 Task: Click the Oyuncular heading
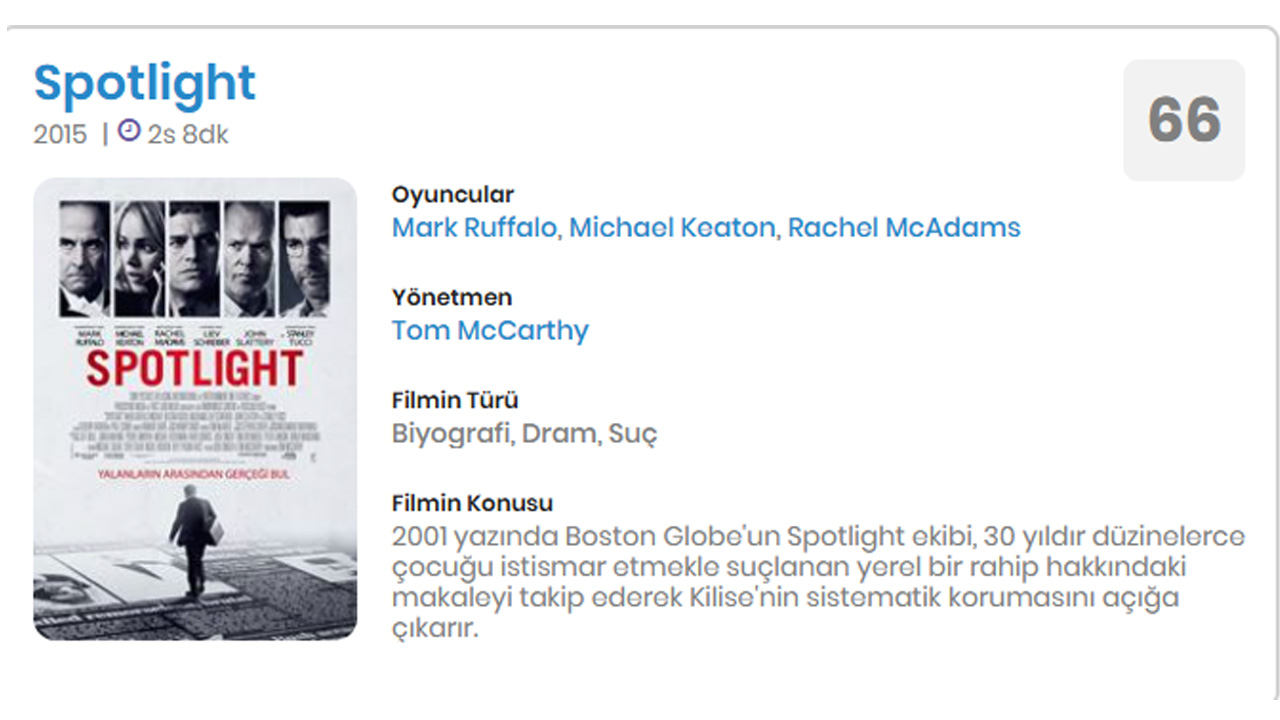(453, 194)
